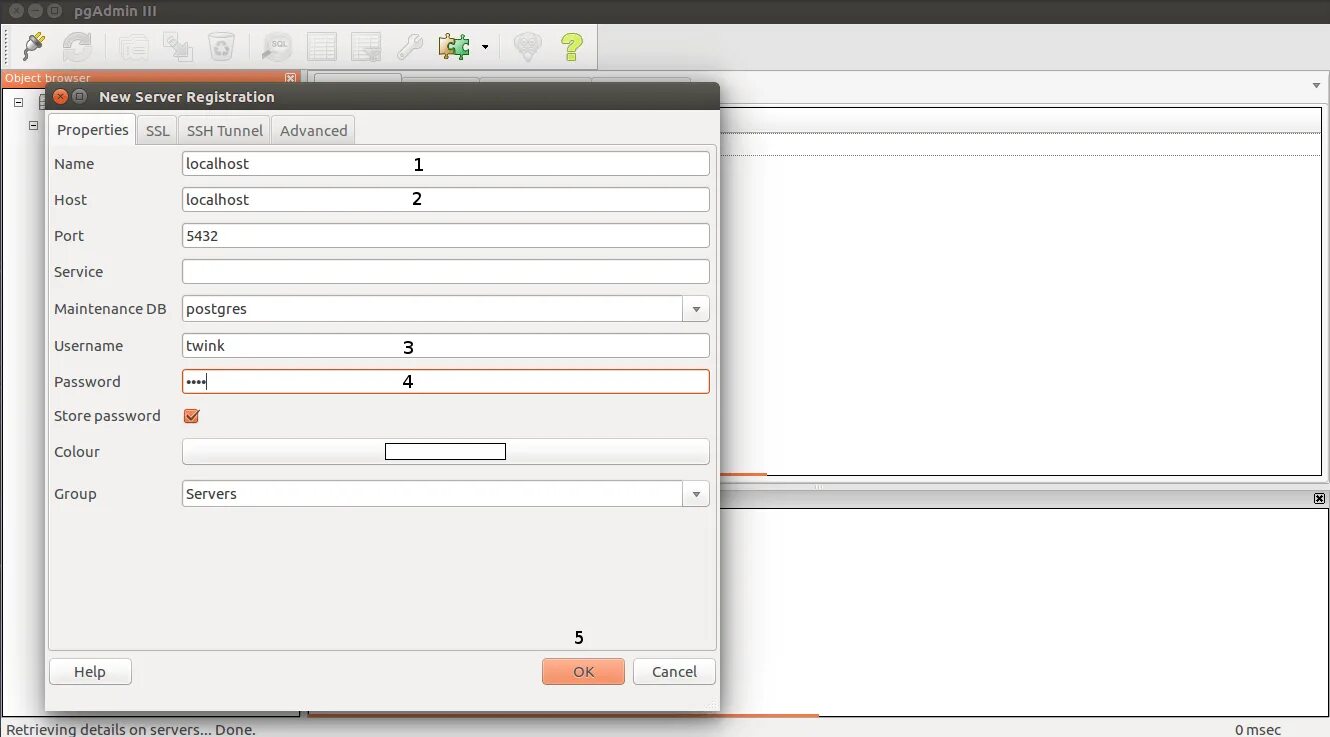This screenshot has width=1330, height=737.
Task: Open the SSH Tunnel tab
Action: click(225, 130)
